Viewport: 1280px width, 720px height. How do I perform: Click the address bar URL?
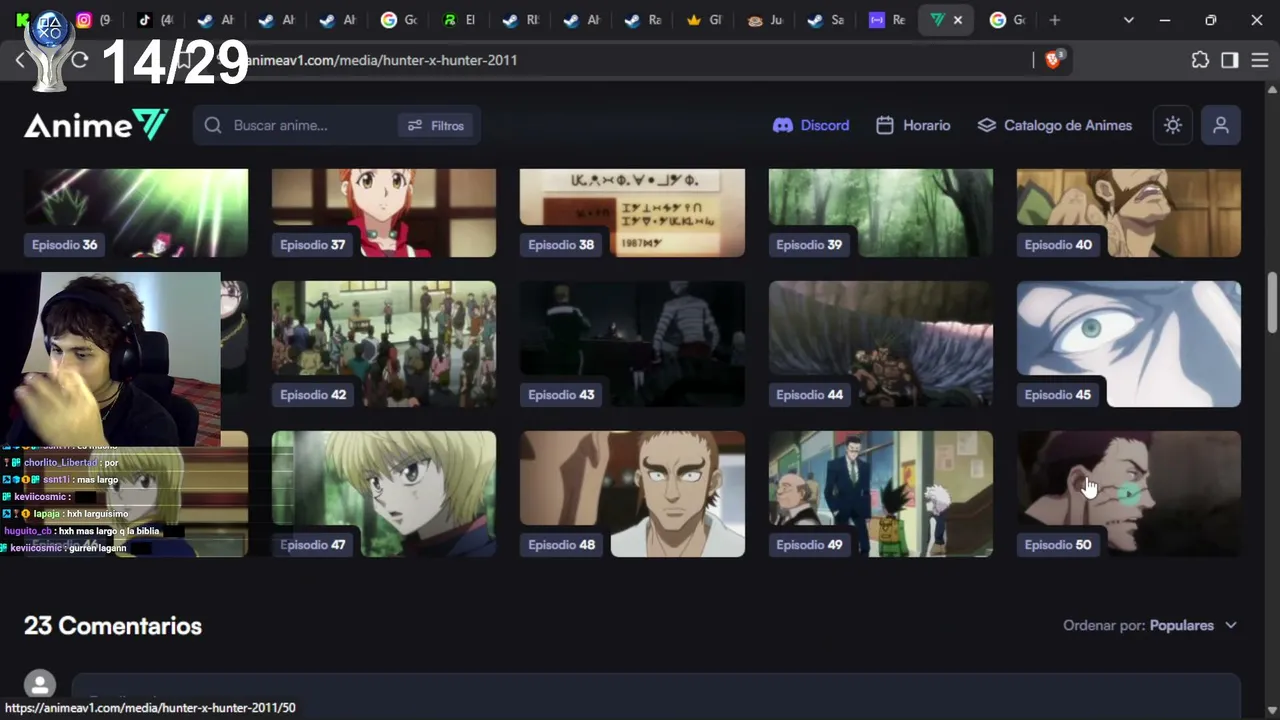point(383,60)
